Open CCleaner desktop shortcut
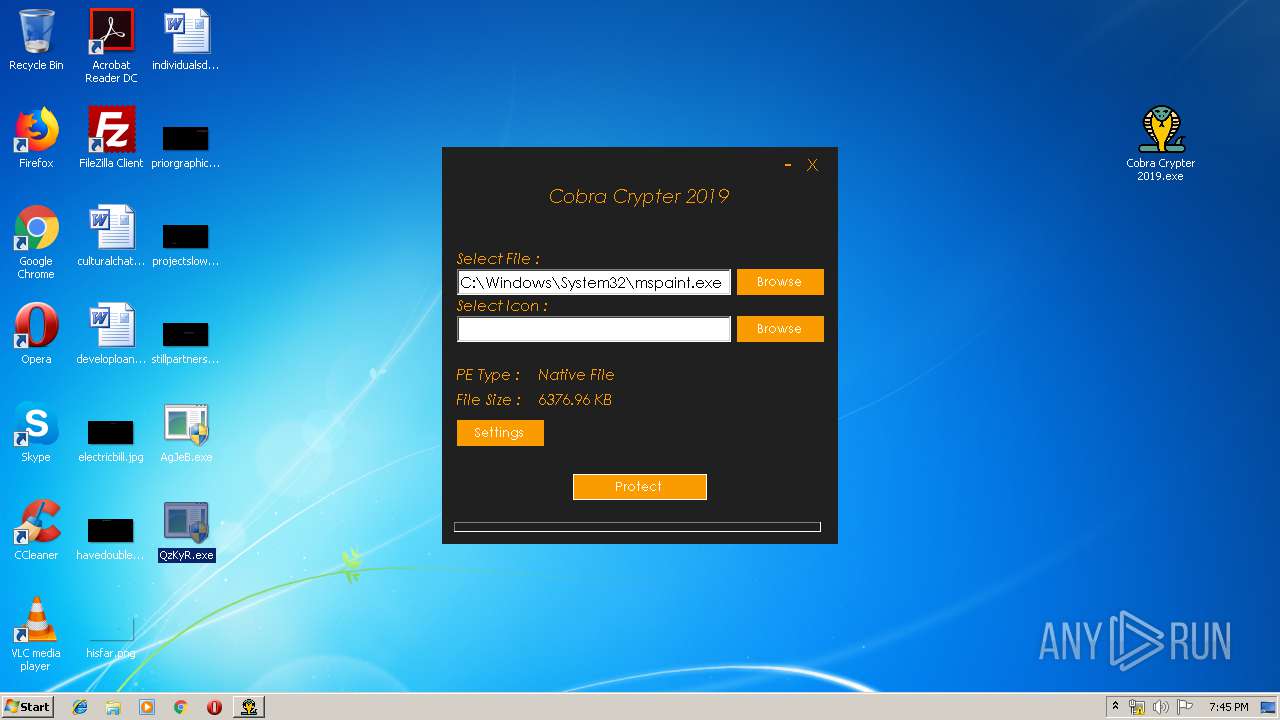The image size is (1280, 720). 36,530
